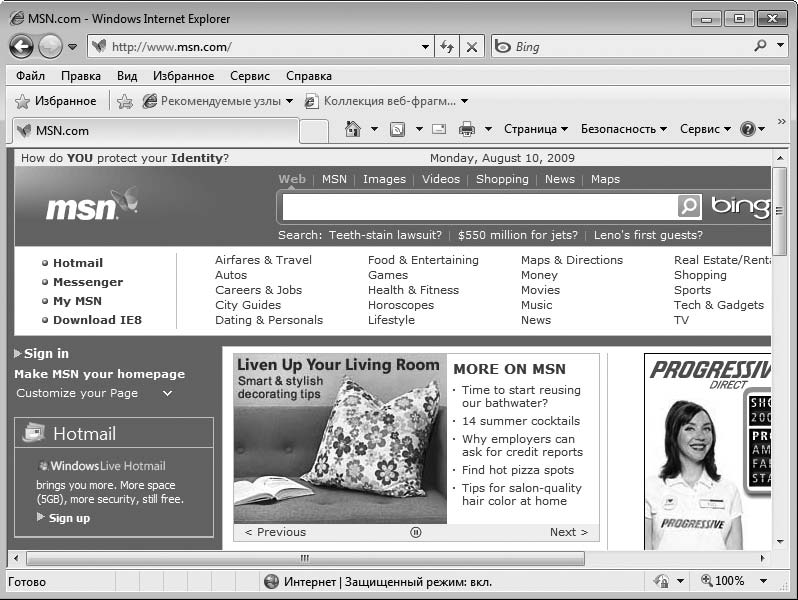Open the Messenger link
798x600 pixels.
click(x=88, y=282)
